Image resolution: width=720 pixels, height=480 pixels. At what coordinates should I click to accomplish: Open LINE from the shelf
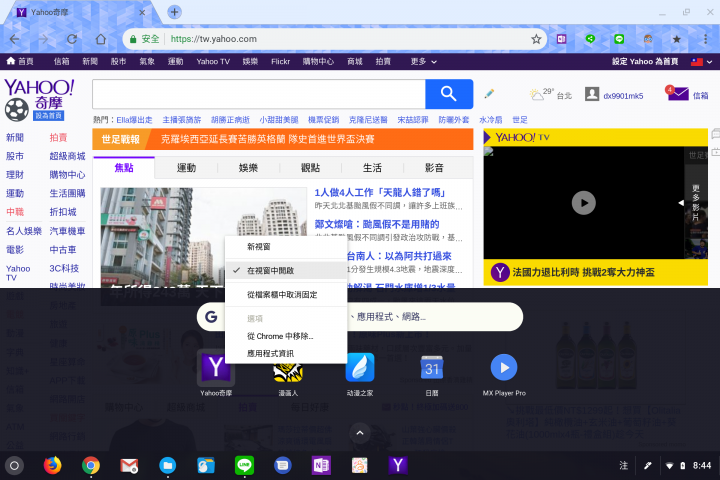[x=244, y=465]
